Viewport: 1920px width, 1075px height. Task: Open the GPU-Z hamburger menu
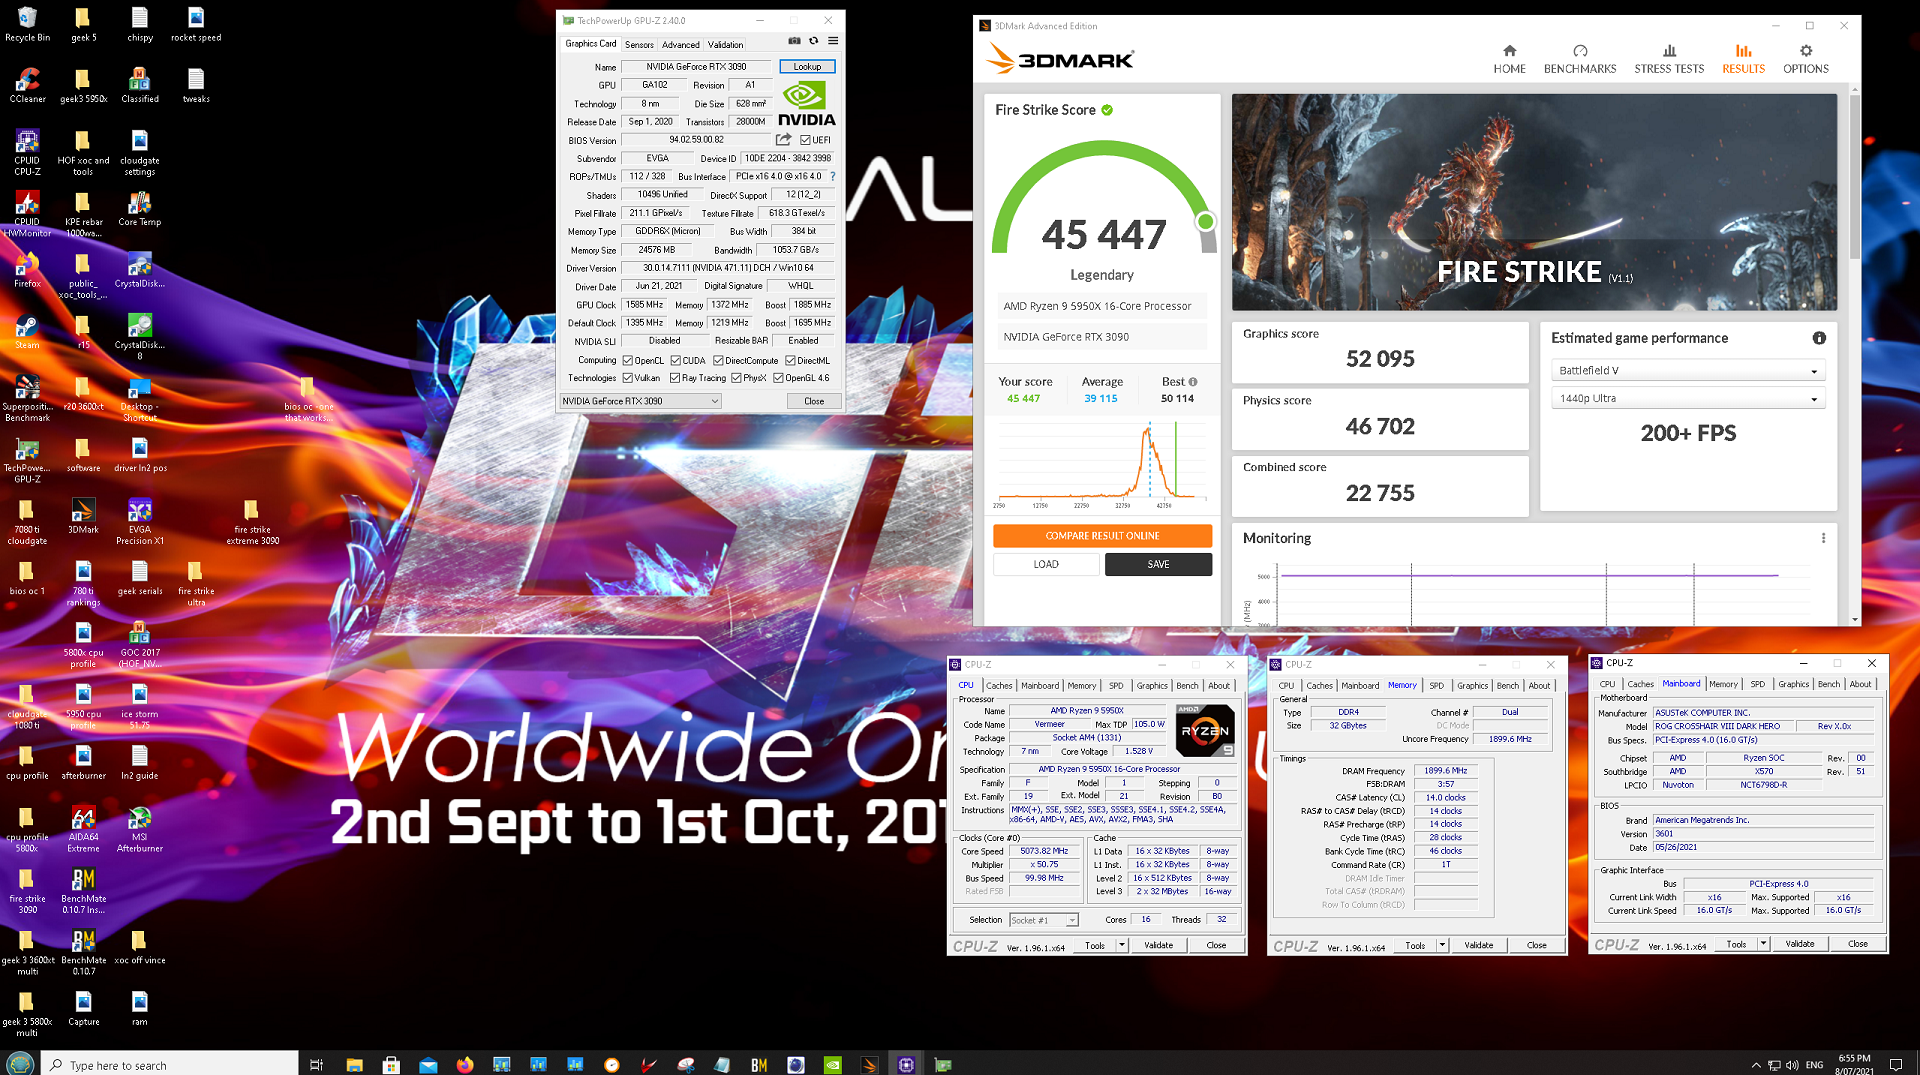pyautogui.click(x=833, y=41)
